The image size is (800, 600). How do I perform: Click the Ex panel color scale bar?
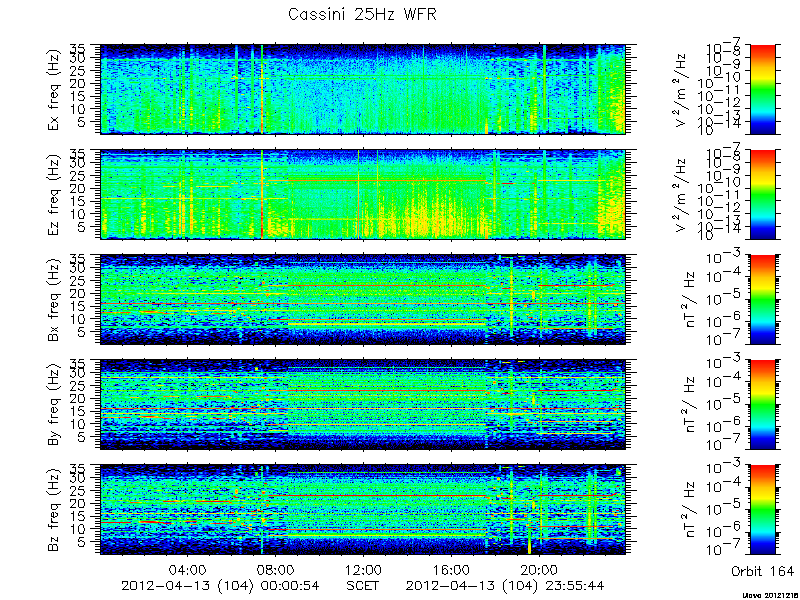[x=763, y=89]
